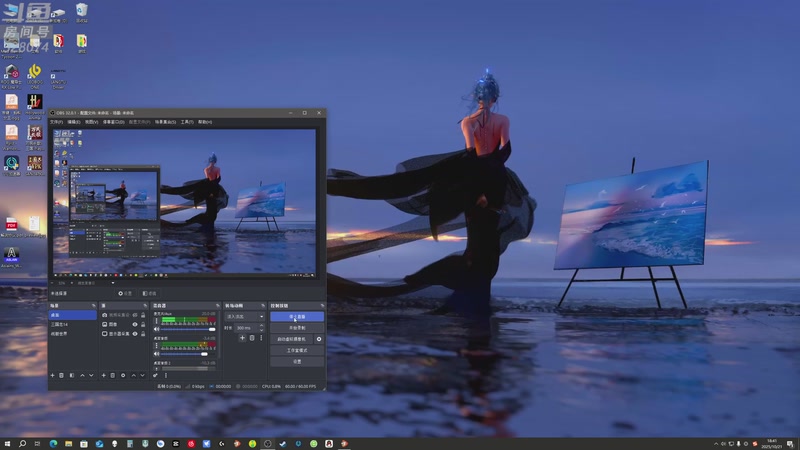This screenshot has width=800, height=450.
Task: Mute the microphone speaker icon in mixer
Action: (x=156, y=329)
